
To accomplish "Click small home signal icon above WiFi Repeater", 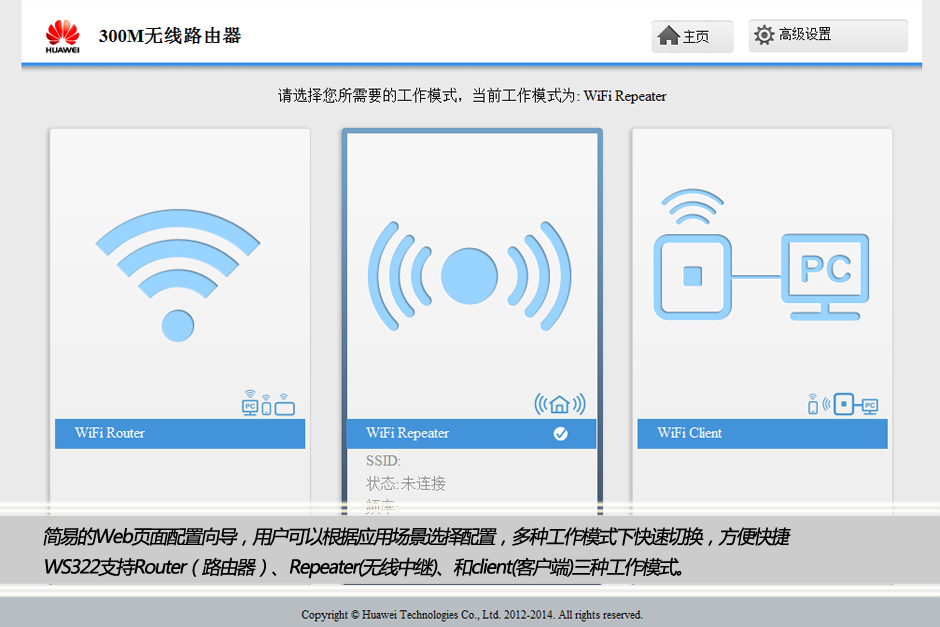I will click(560, 405).
